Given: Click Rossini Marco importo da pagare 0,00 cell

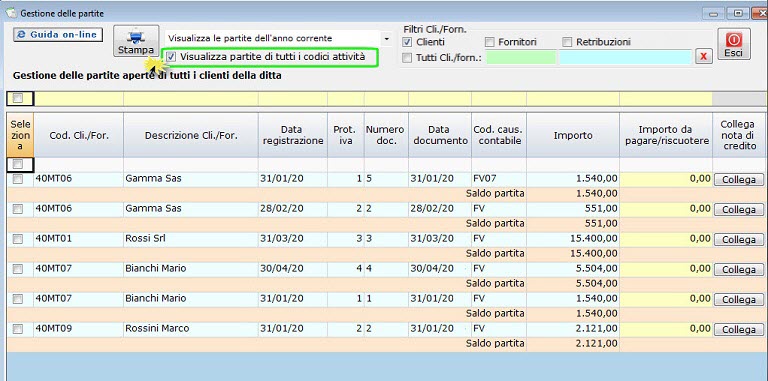Looking at the screenshot, I should (666, 329).
